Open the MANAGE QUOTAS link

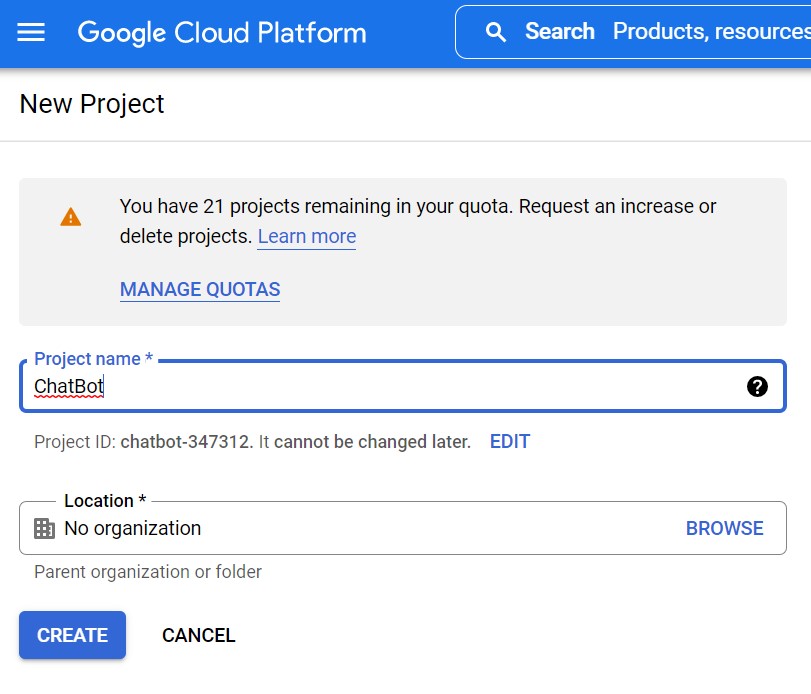[x=200, y=290]
